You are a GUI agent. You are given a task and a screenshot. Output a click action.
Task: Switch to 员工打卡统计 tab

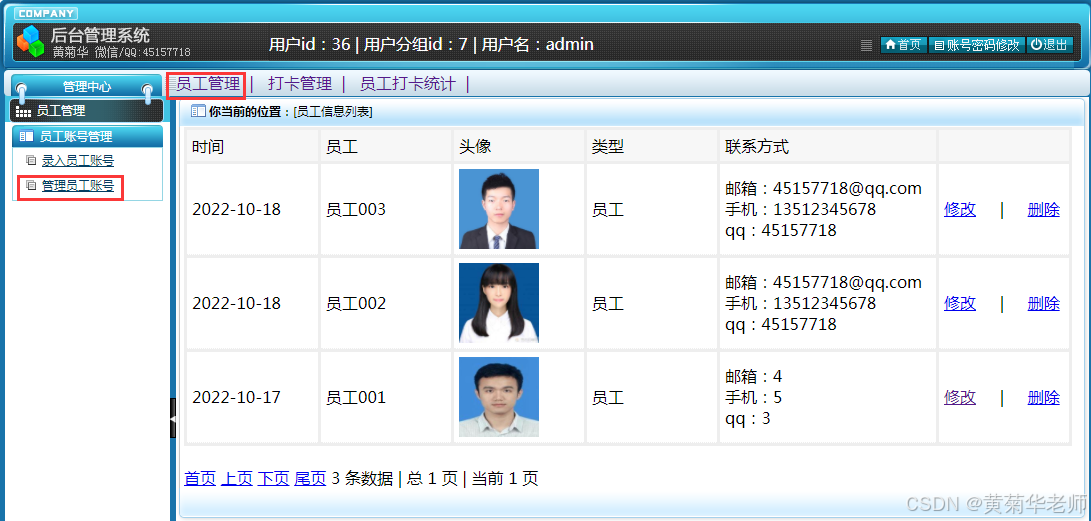click(x=407, y=84)
